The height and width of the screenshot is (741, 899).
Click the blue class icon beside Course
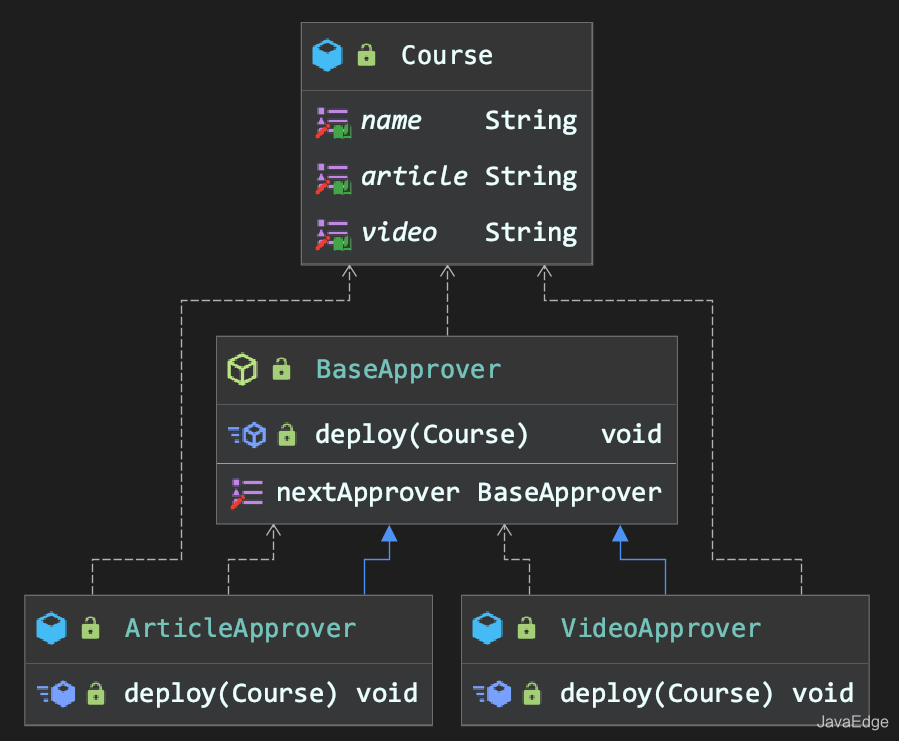click(327, 55)
